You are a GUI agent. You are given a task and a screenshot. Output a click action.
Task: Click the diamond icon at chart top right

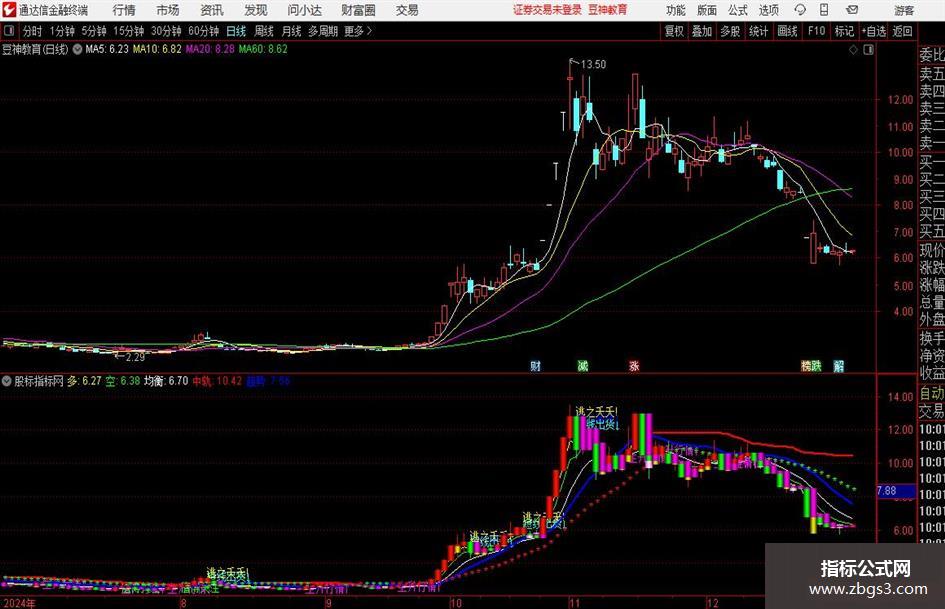point(853,50)
